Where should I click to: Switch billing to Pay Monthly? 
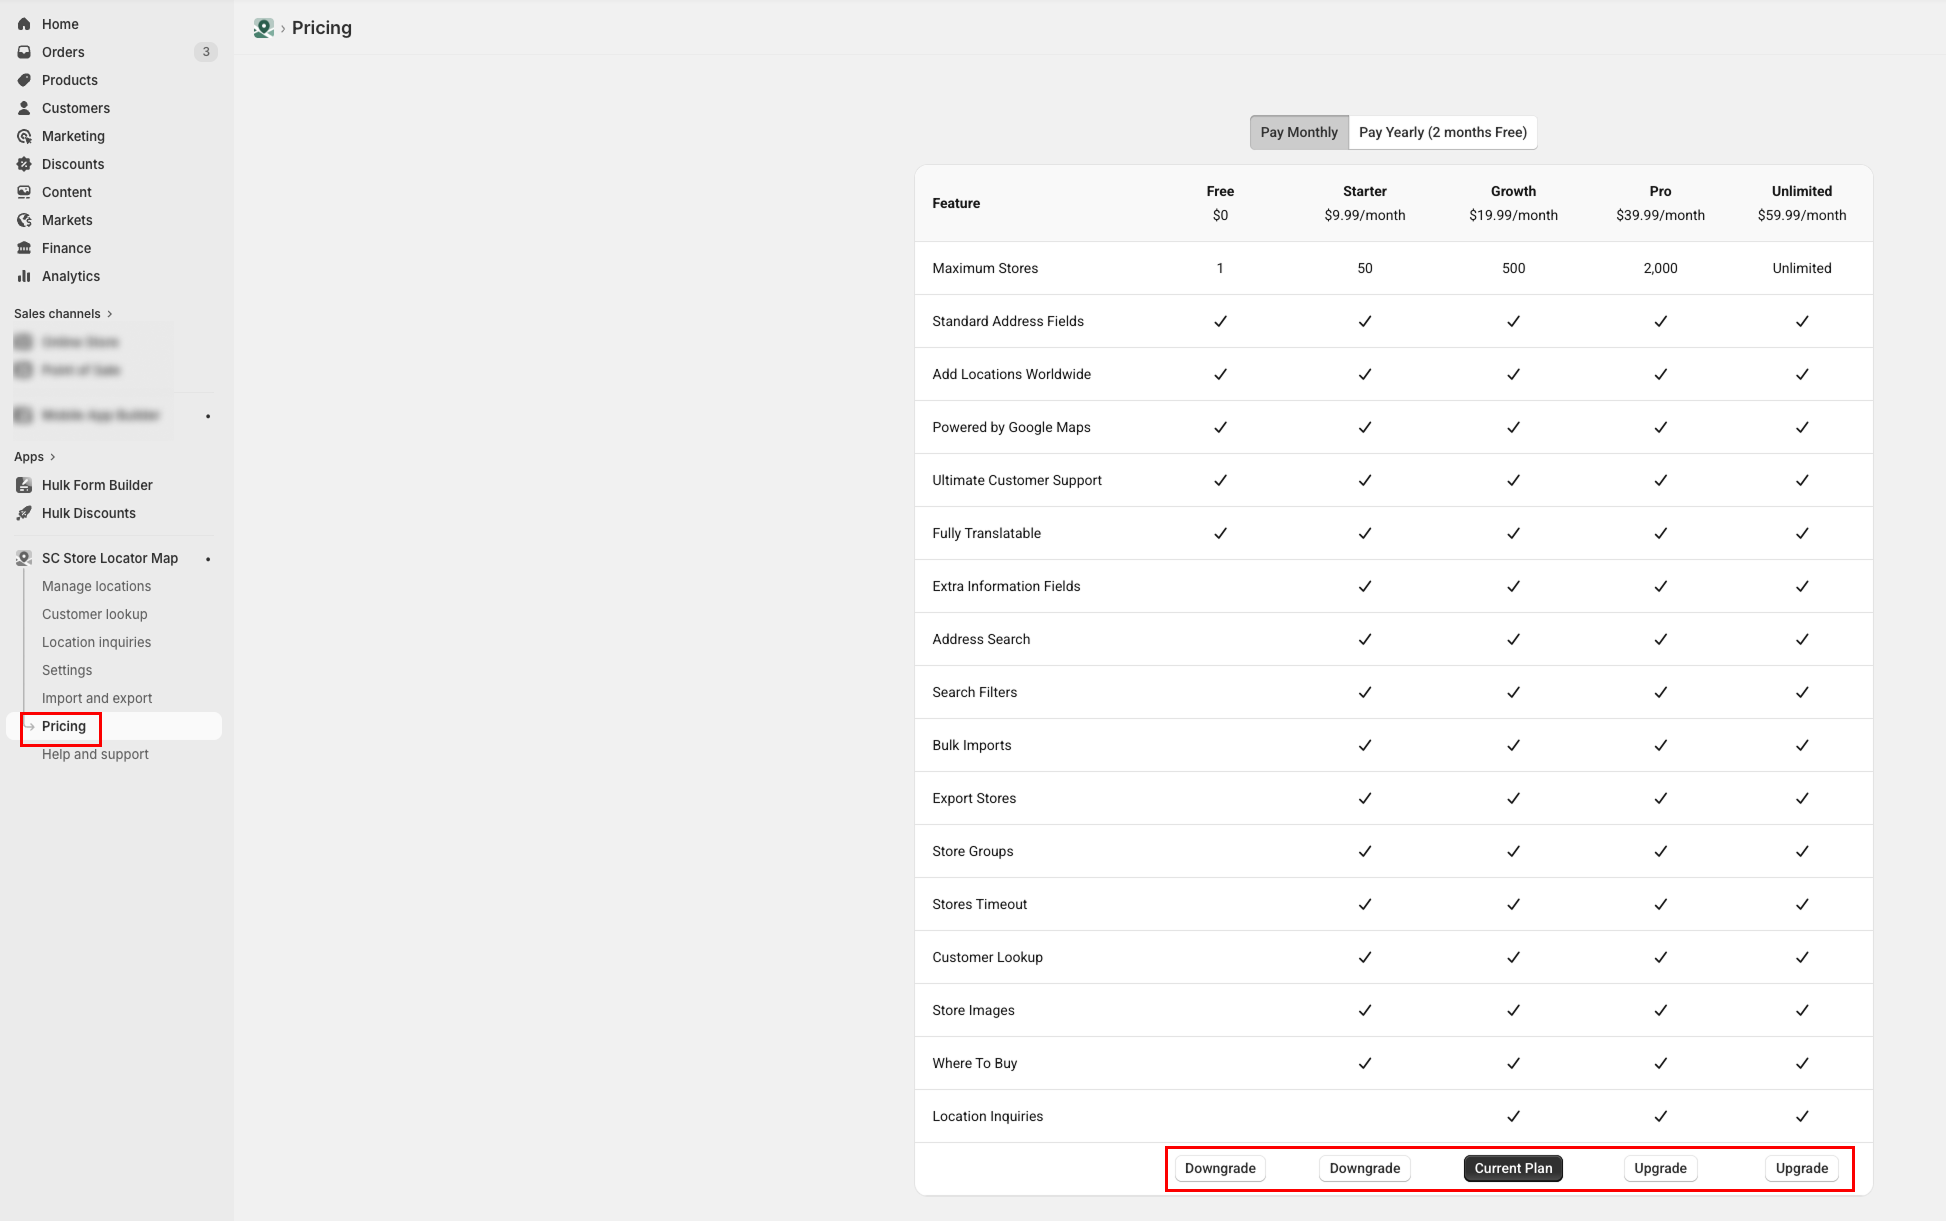tap(1298, 132)
